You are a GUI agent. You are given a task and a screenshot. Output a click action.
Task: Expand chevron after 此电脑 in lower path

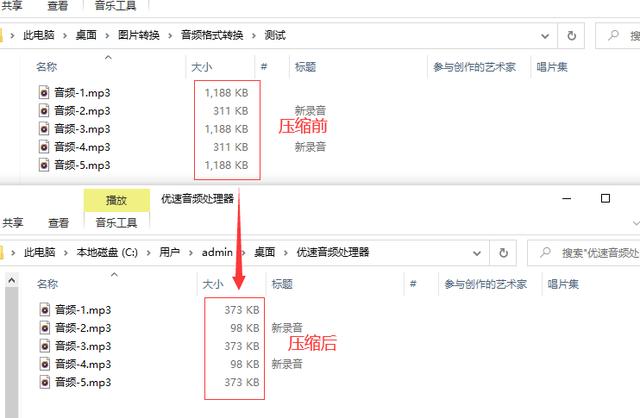pyautogui.click(x=66, y=253)
